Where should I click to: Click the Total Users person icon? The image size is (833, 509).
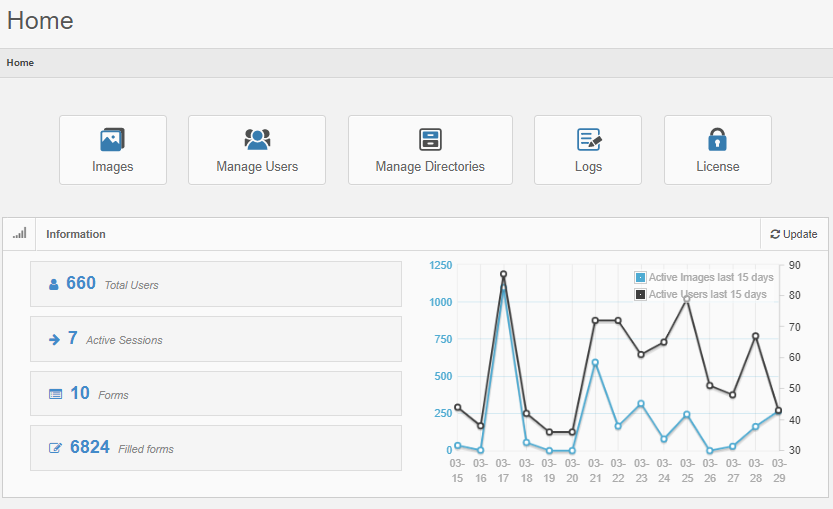click(54, 285)
